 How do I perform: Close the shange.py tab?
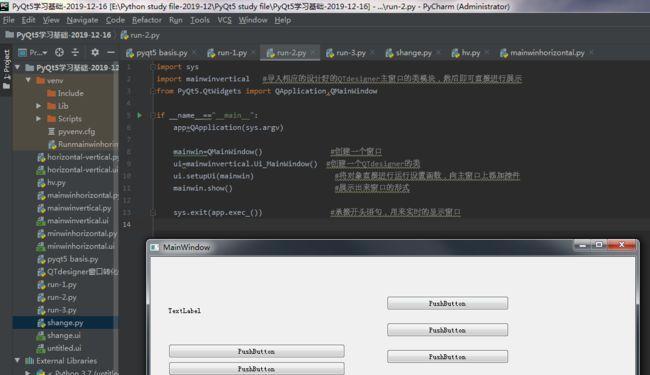point(439,53)
